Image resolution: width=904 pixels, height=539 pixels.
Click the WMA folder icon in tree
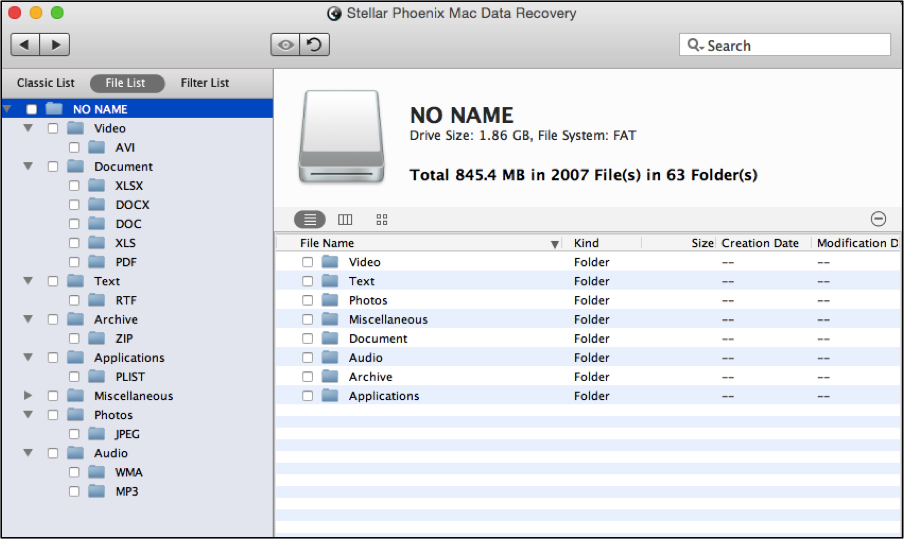click(96, 472)
